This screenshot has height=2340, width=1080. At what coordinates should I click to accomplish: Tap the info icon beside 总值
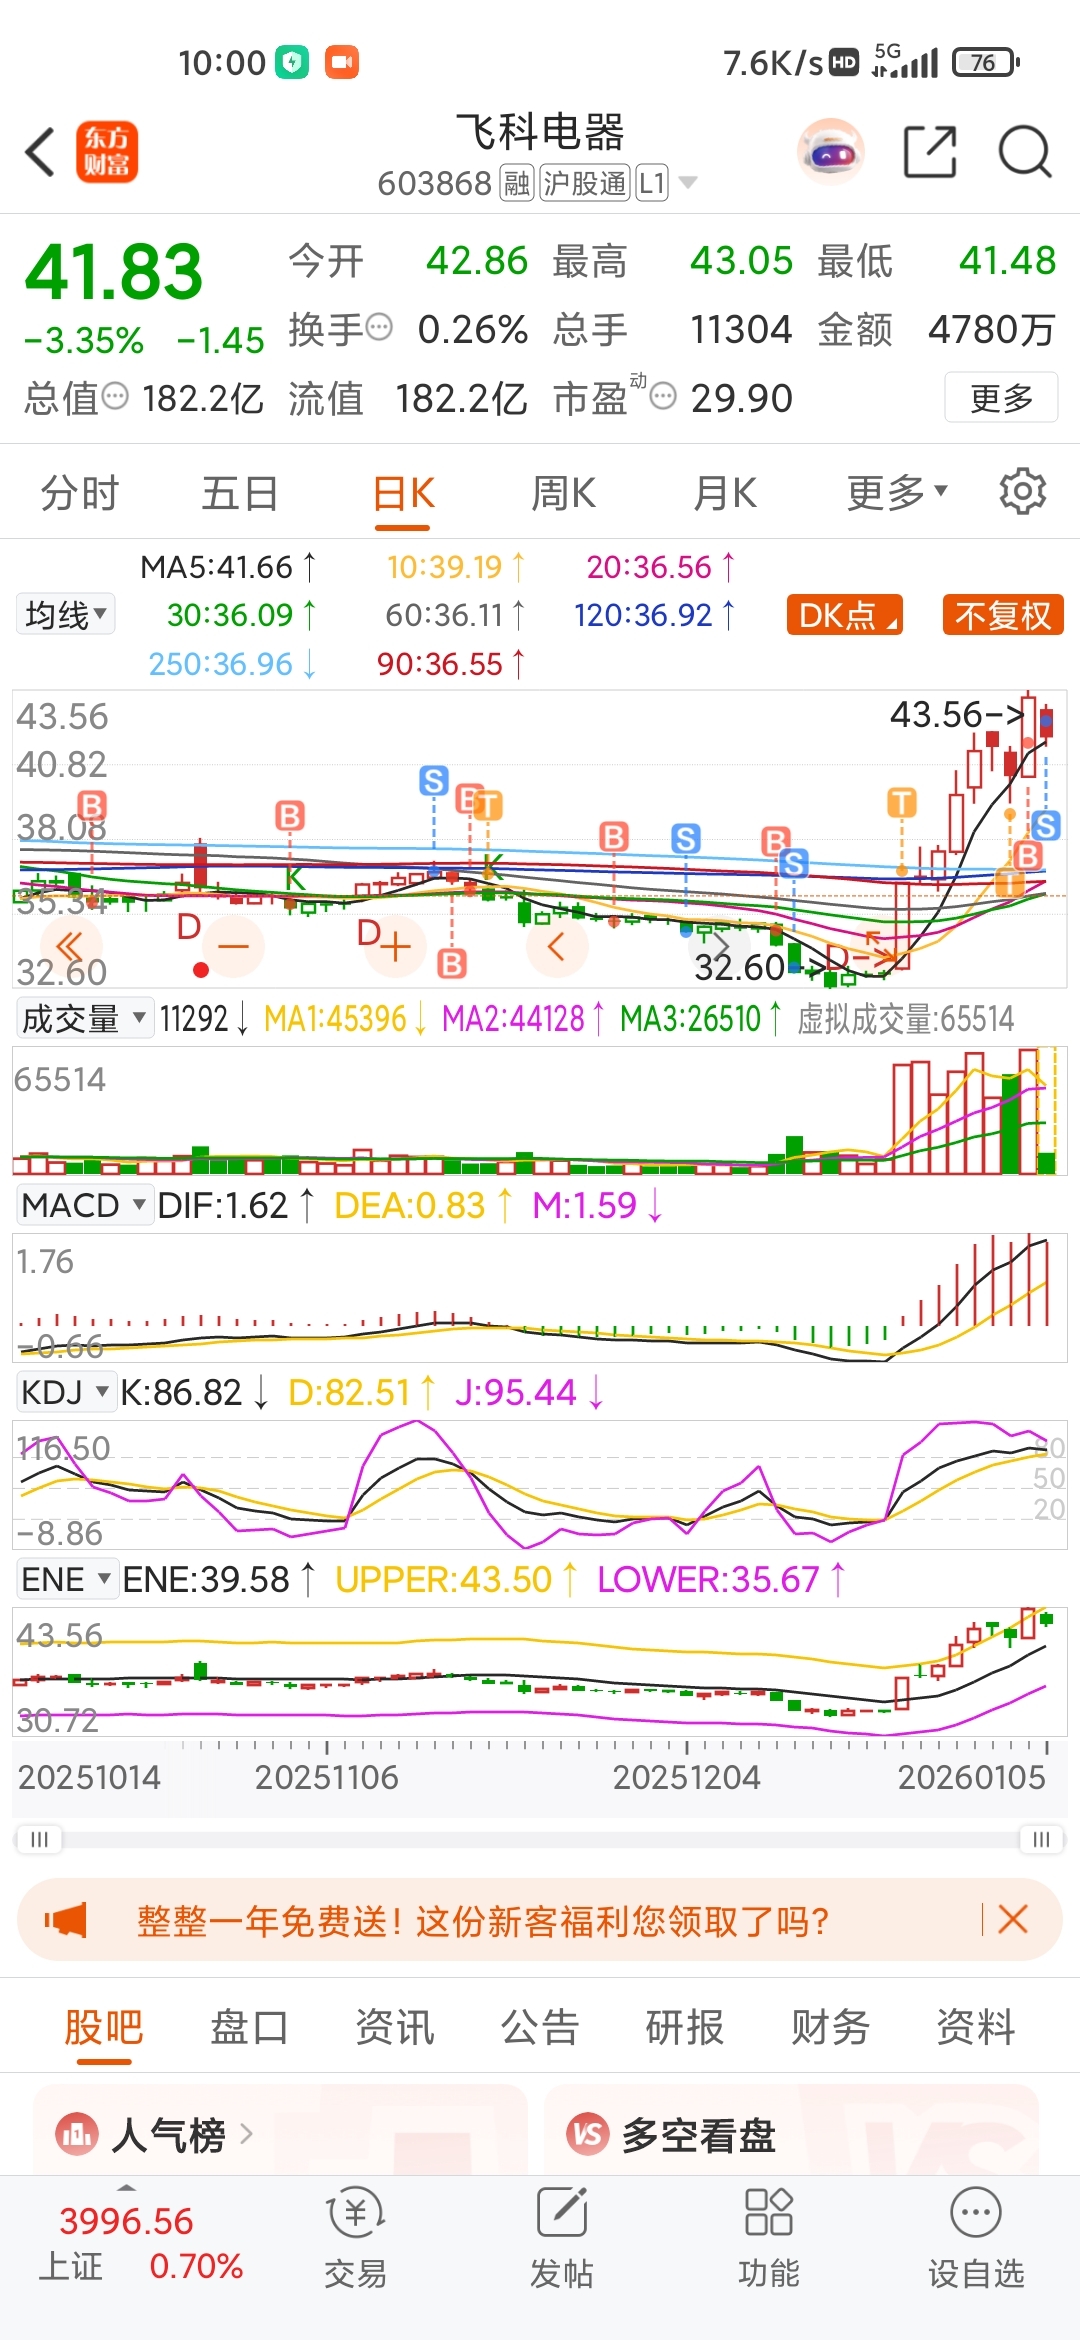(116, 396)
